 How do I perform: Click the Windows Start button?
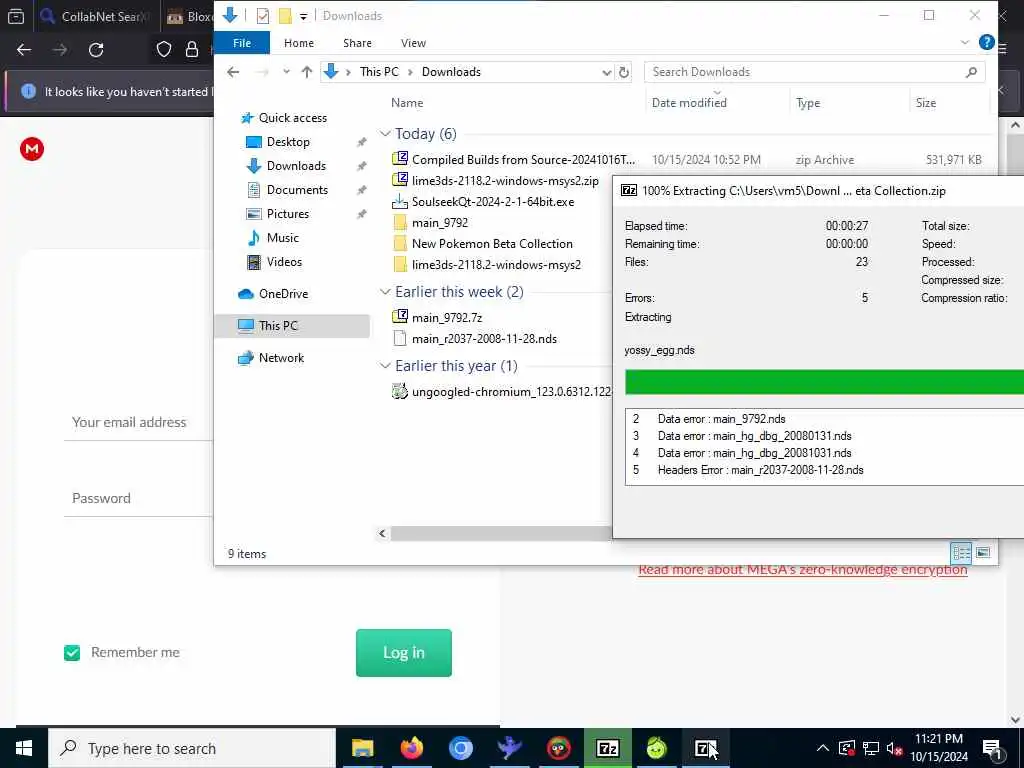(24, 748)
